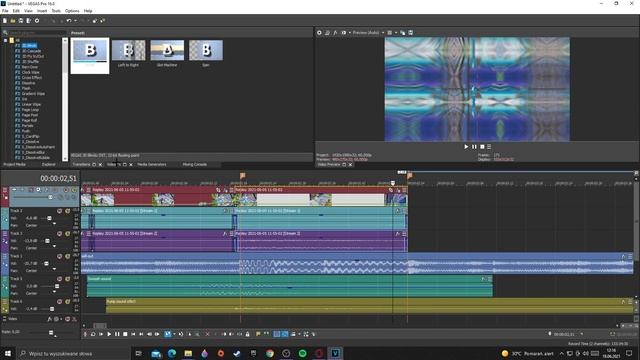Click Stop in the timeline transport bar

pos(125,334)
